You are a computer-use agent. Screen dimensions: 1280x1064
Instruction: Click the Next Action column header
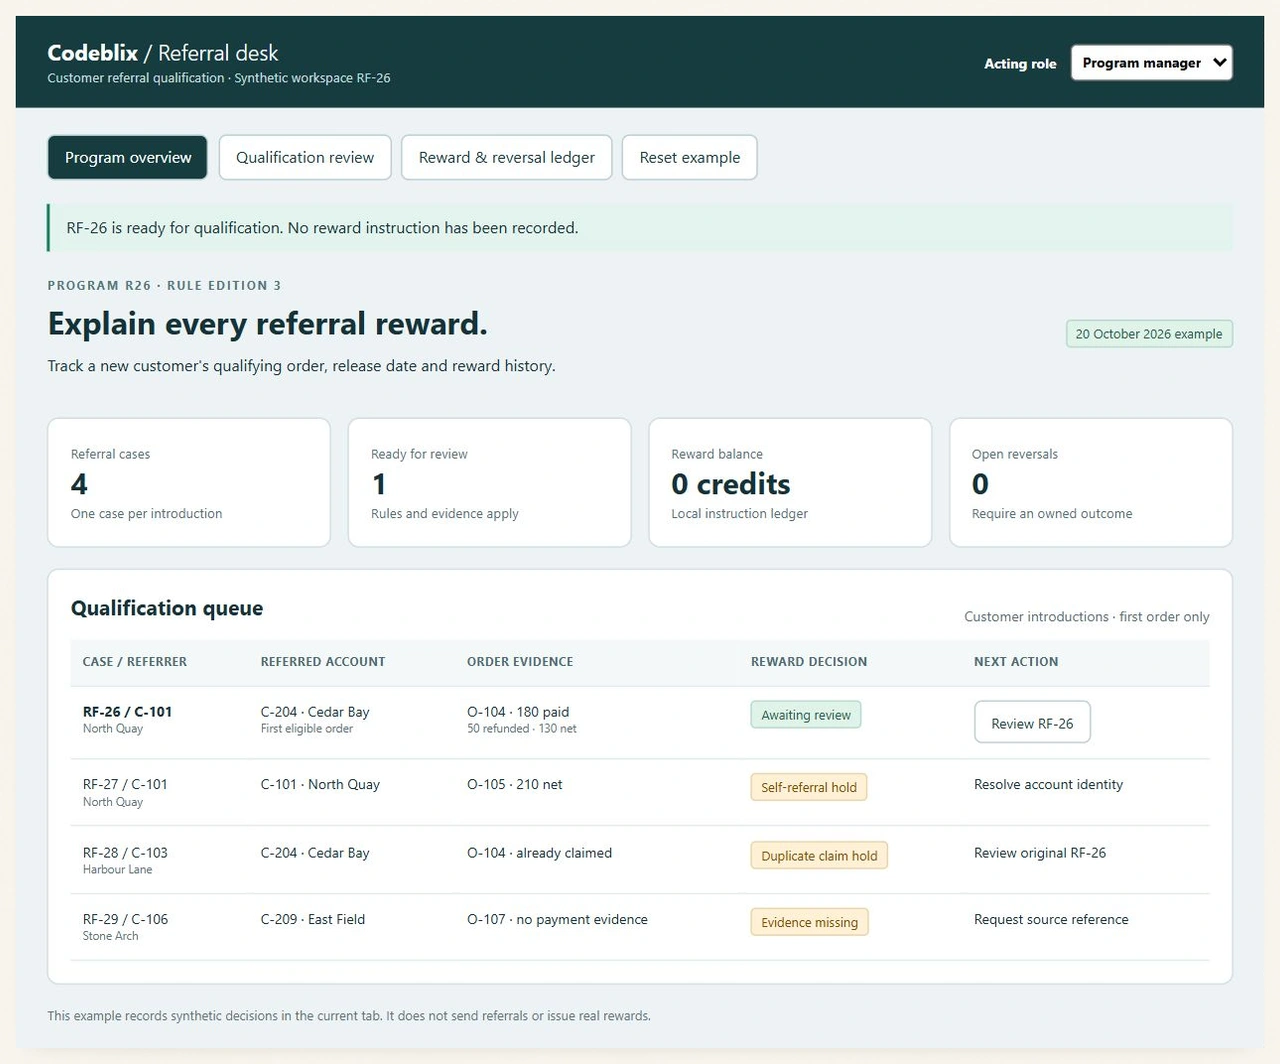click(1016, 662)
